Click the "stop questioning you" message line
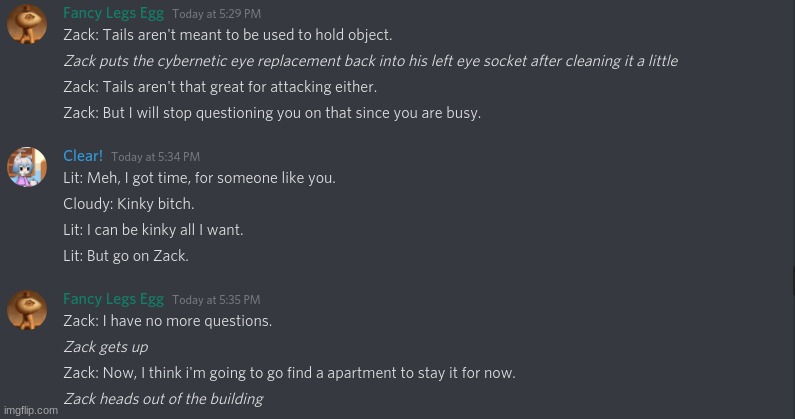The width and height of the screenshot is (795, 419). [x=272, y=113]
